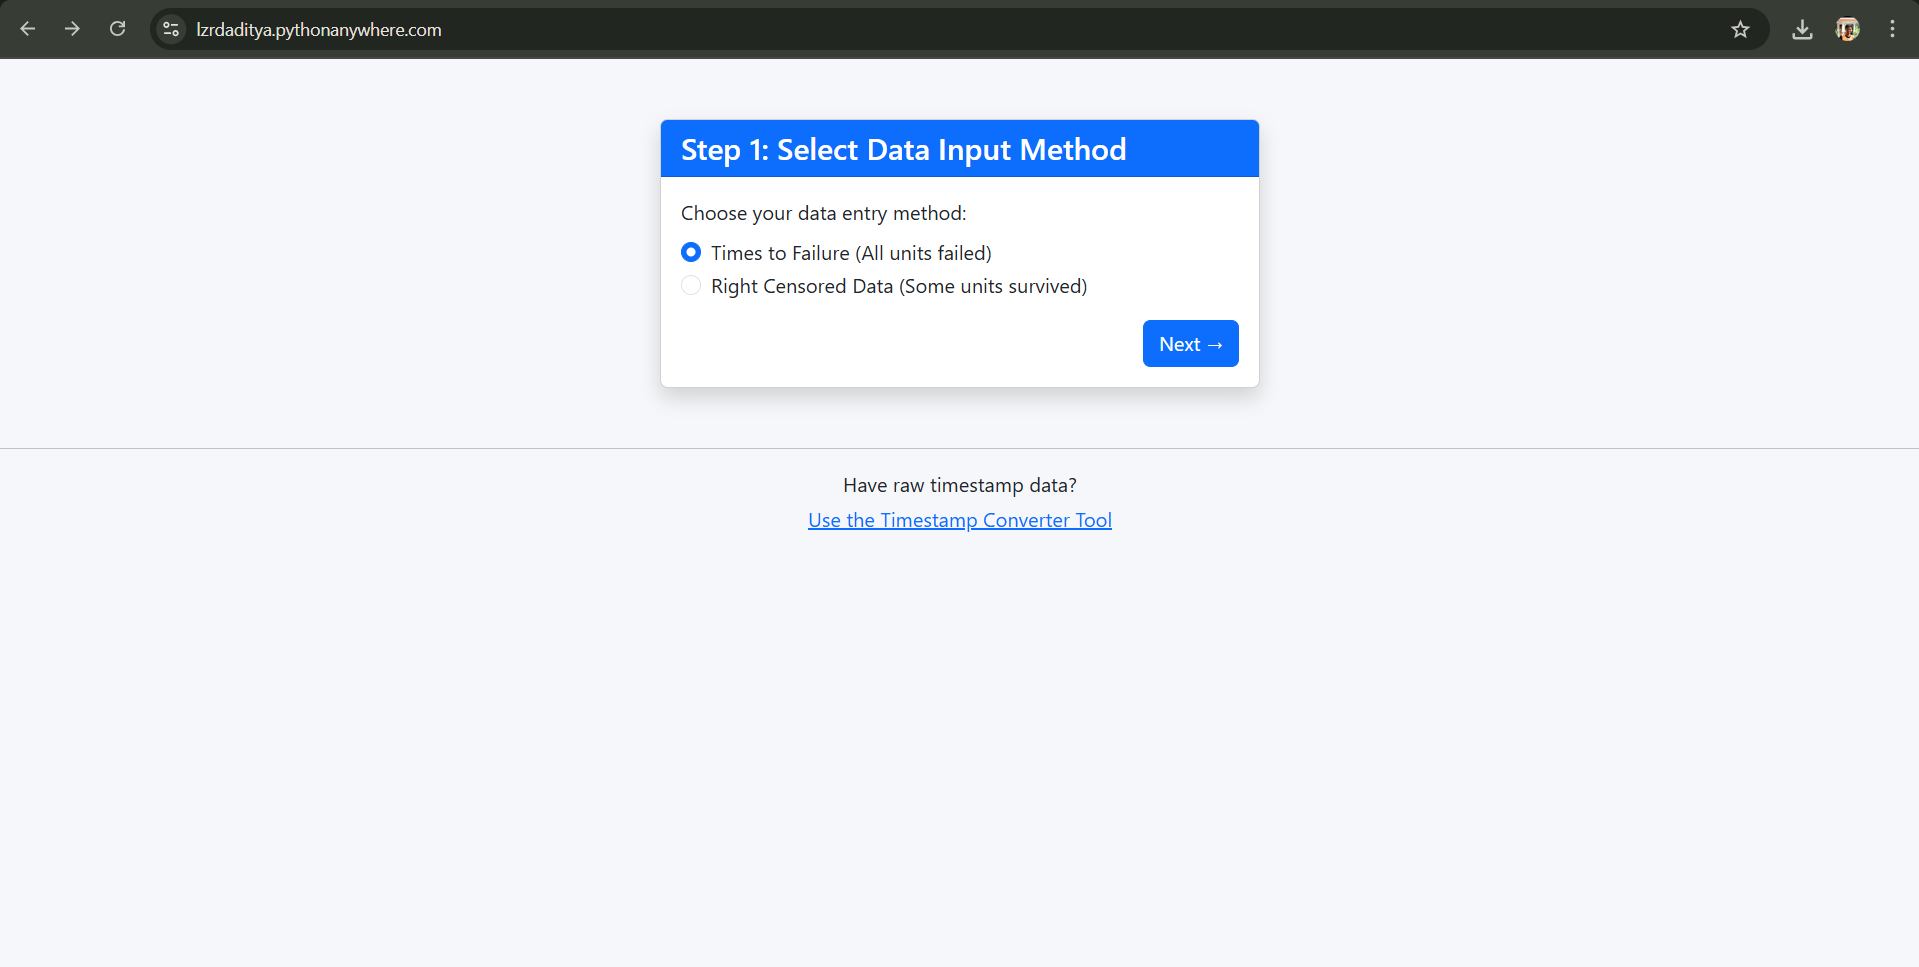Click inside the browser address bar
Viewport: 1919px width, 967px height.
(x=700, y=29)
